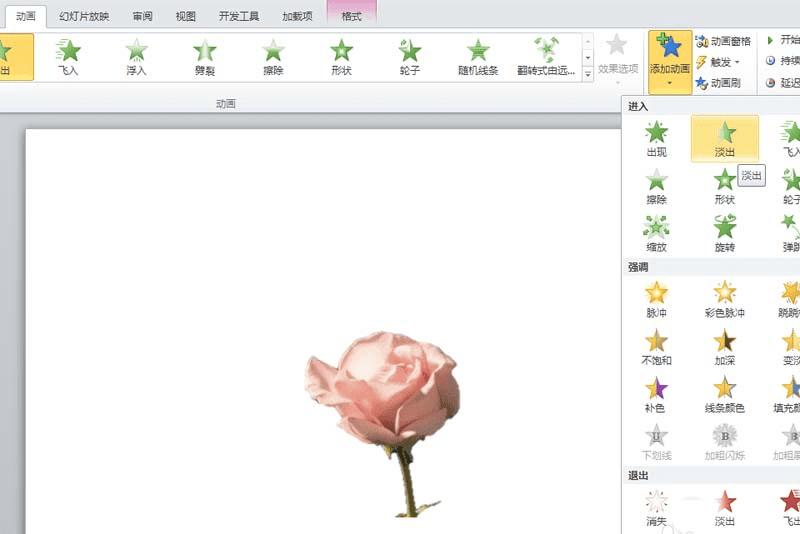The image size is (800, 534).
Task: Open the 审阅 ribbon tab
Action: tap(142, 16)
